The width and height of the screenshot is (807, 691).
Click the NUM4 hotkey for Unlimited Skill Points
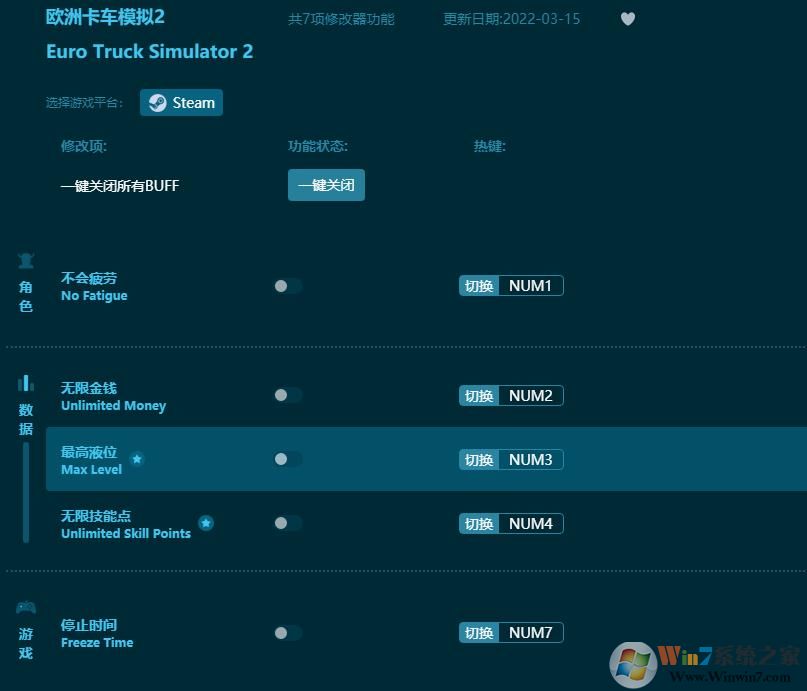pyautogui.click(x=511, y=523)
